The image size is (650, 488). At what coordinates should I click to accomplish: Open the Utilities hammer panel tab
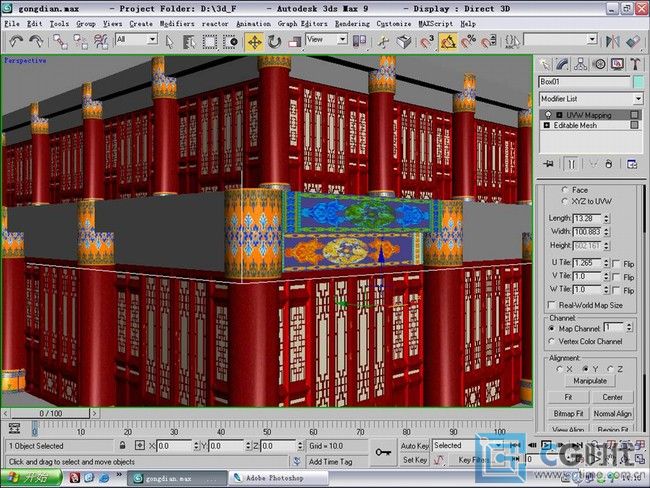pyautogui.click(x=635, y=64)
